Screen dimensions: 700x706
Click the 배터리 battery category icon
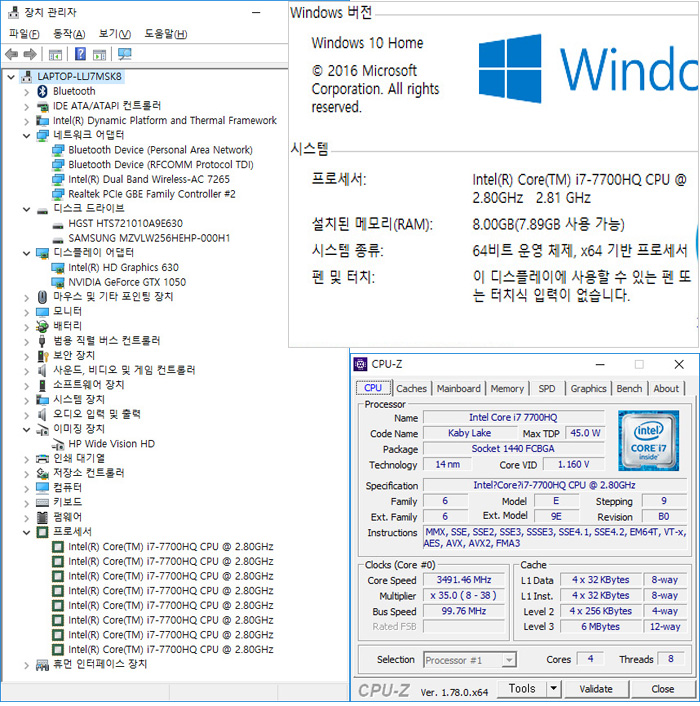click(42, 326)
